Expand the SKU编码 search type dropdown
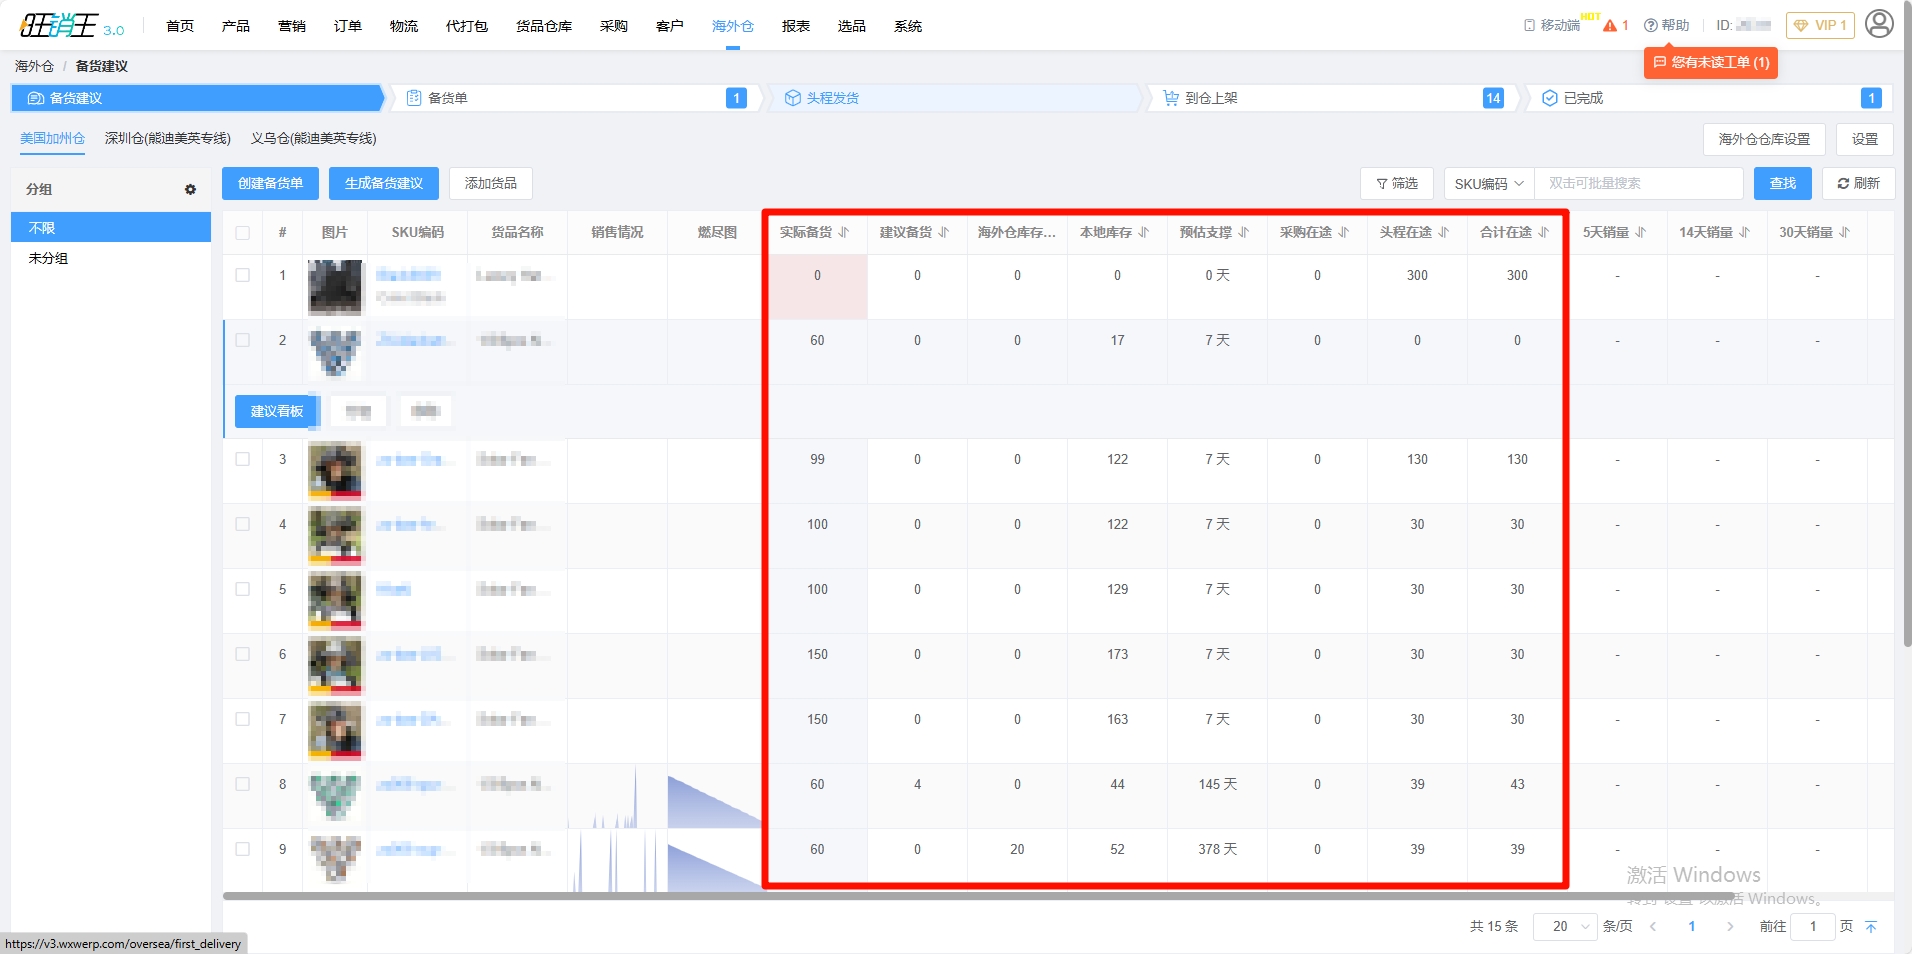Viewport: 1912px width, 954px height. click(1488, 184)
